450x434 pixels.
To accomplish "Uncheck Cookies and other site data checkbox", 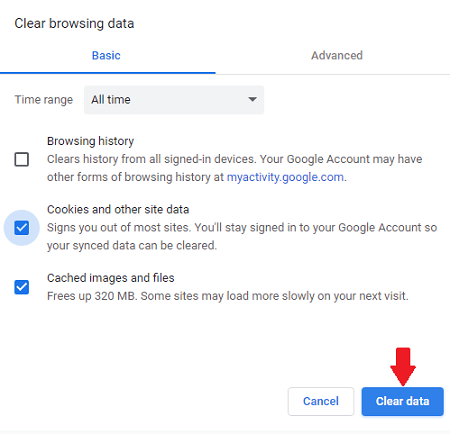I will coord(22,228).
